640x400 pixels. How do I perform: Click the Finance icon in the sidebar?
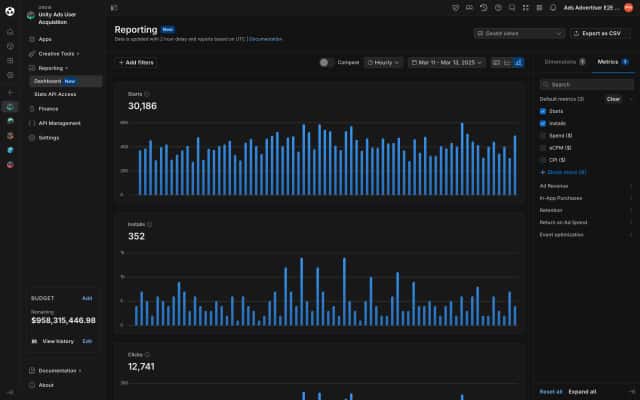(x=32, y=109)
